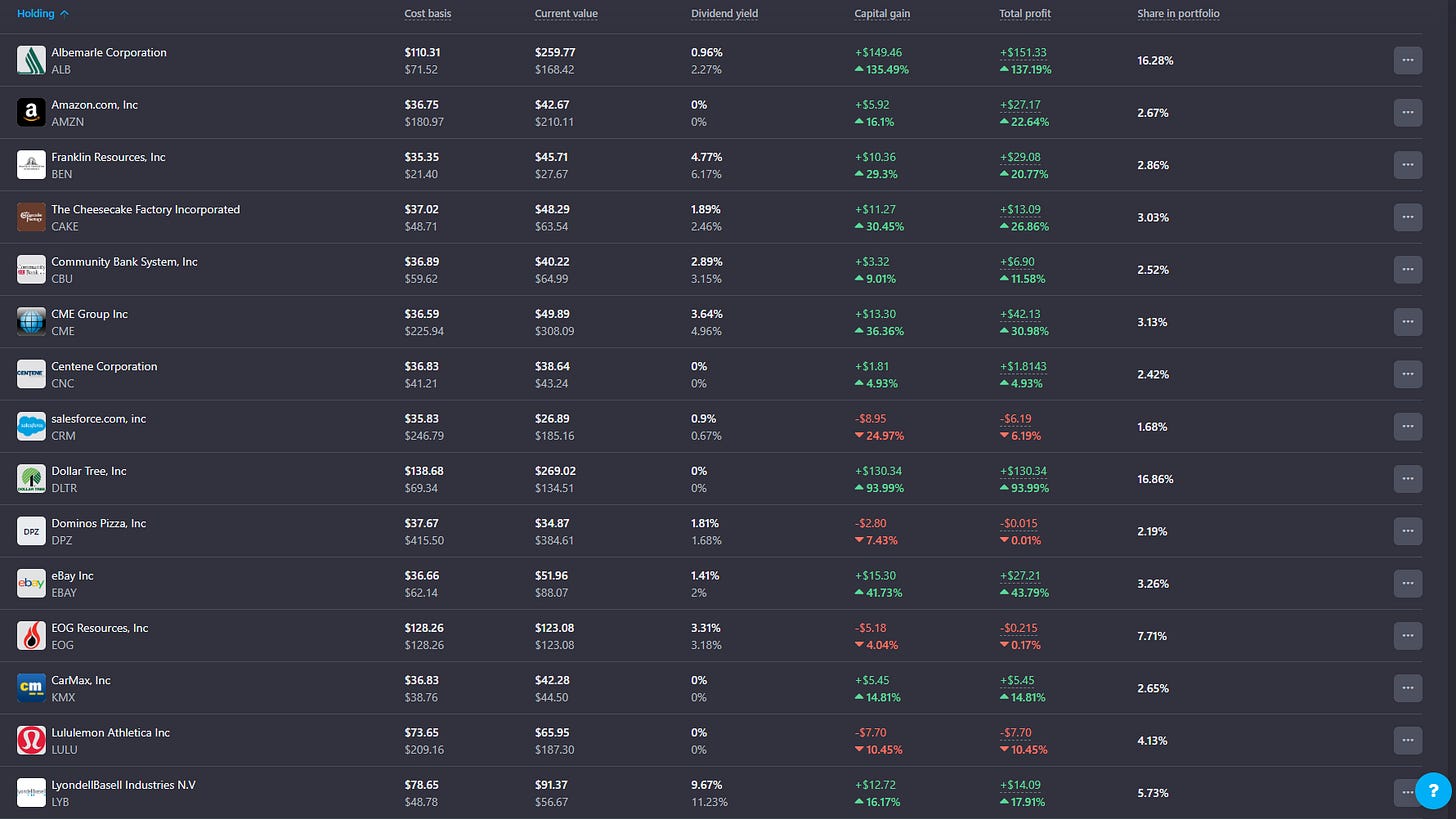
Task: Click the Dollar Tree current value $269.02
Action: click(x=555, y=471)
